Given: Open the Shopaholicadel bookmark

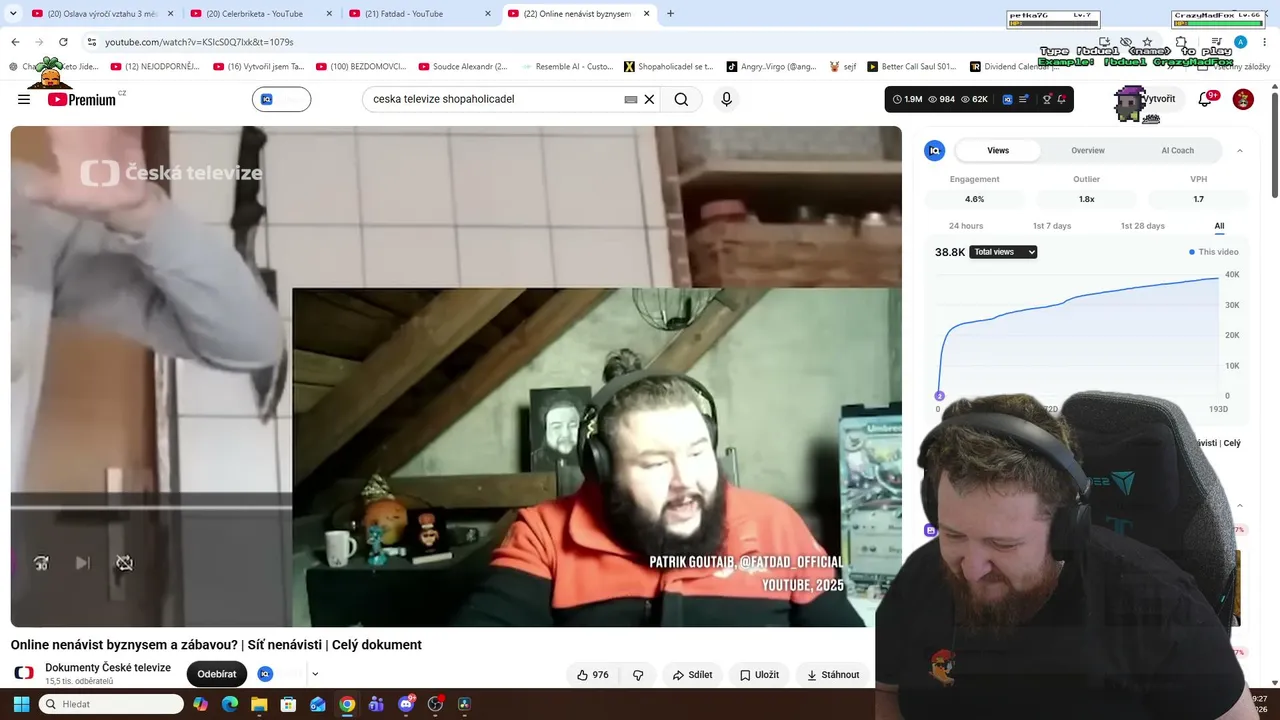Looking at the screenshot, I should (669, 67).
